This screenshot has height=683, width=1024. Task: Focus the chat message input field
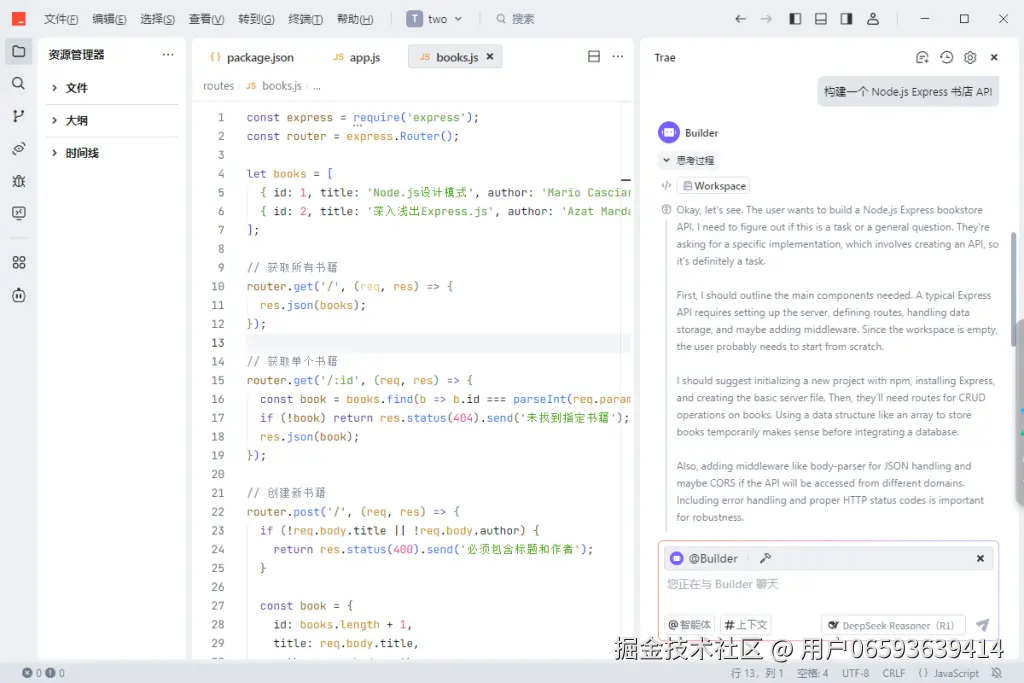[x=828, y=584]
